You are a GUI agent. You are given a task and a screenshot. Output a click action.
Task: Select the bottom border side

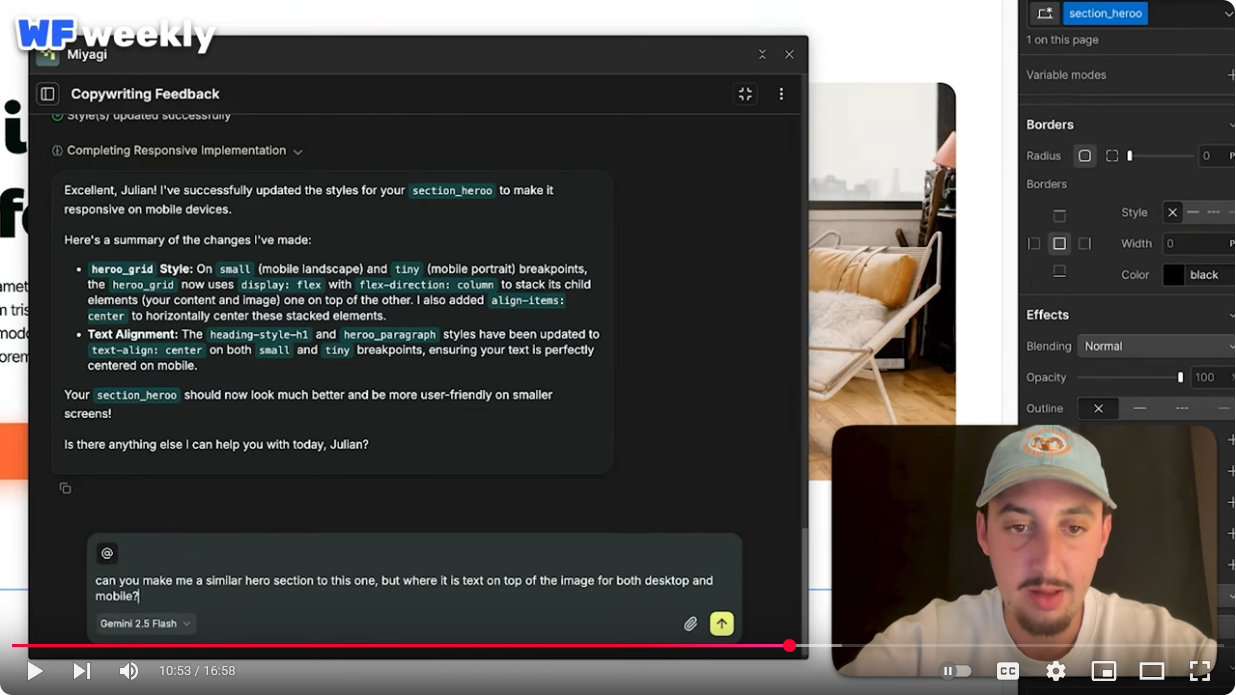(1060, 271)
